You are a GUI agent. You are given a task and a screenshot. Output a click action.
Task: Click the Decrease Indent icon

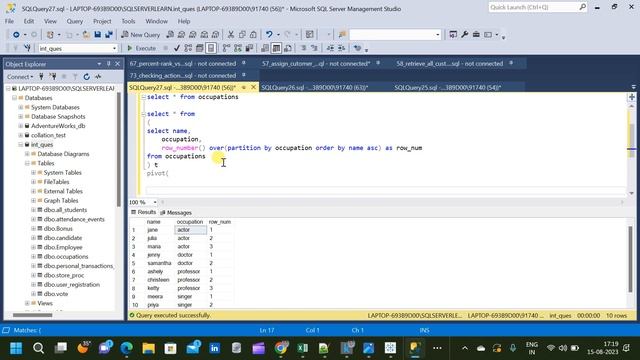330,48
